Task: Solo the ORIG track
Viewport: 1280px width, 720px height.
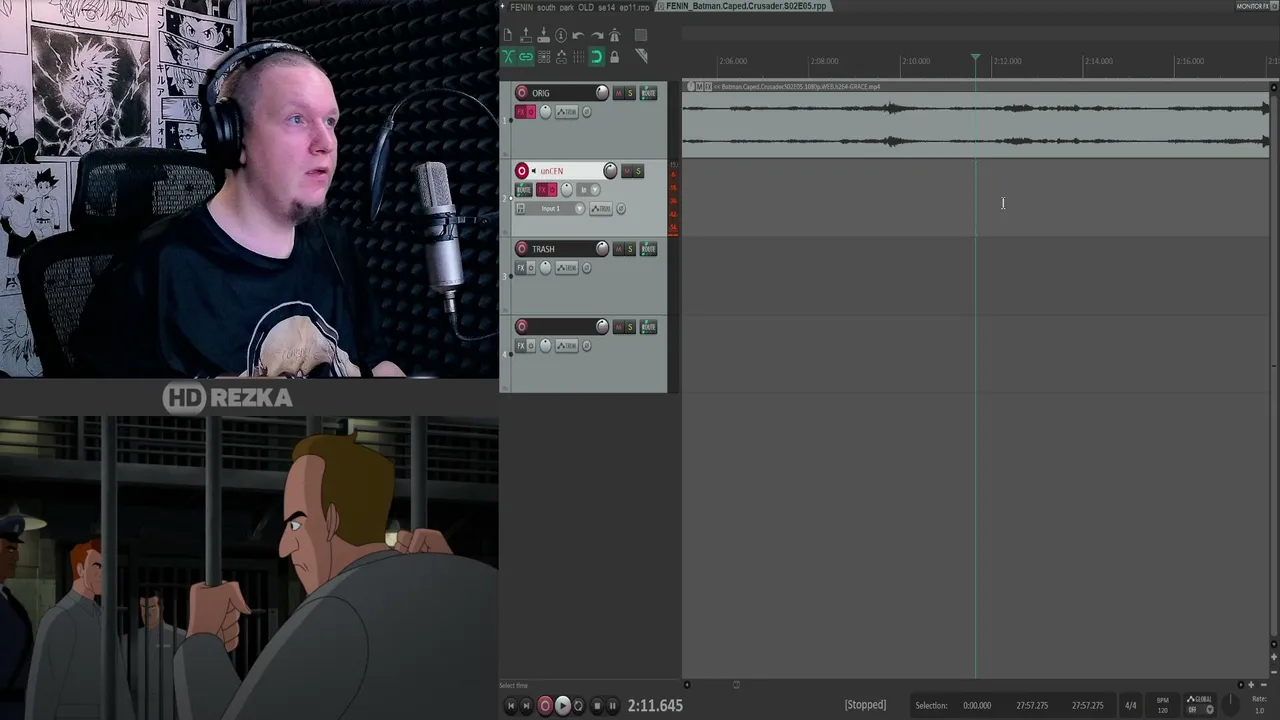Action: point(630,93)
